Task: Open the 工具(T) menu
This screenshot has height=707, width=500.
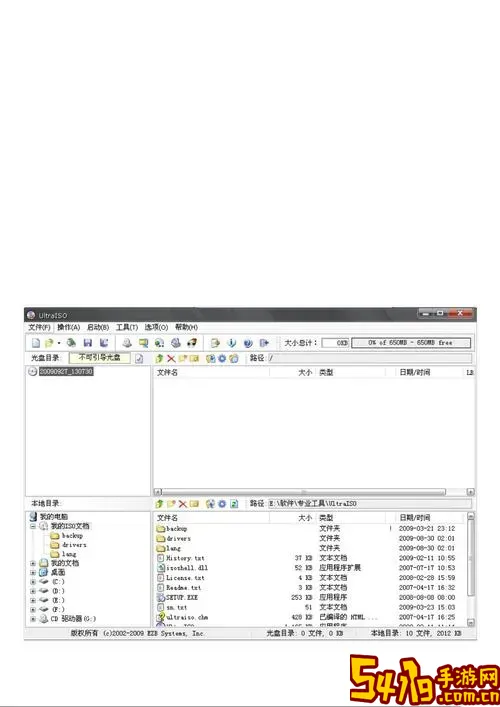Action: (x=127, y=327)
